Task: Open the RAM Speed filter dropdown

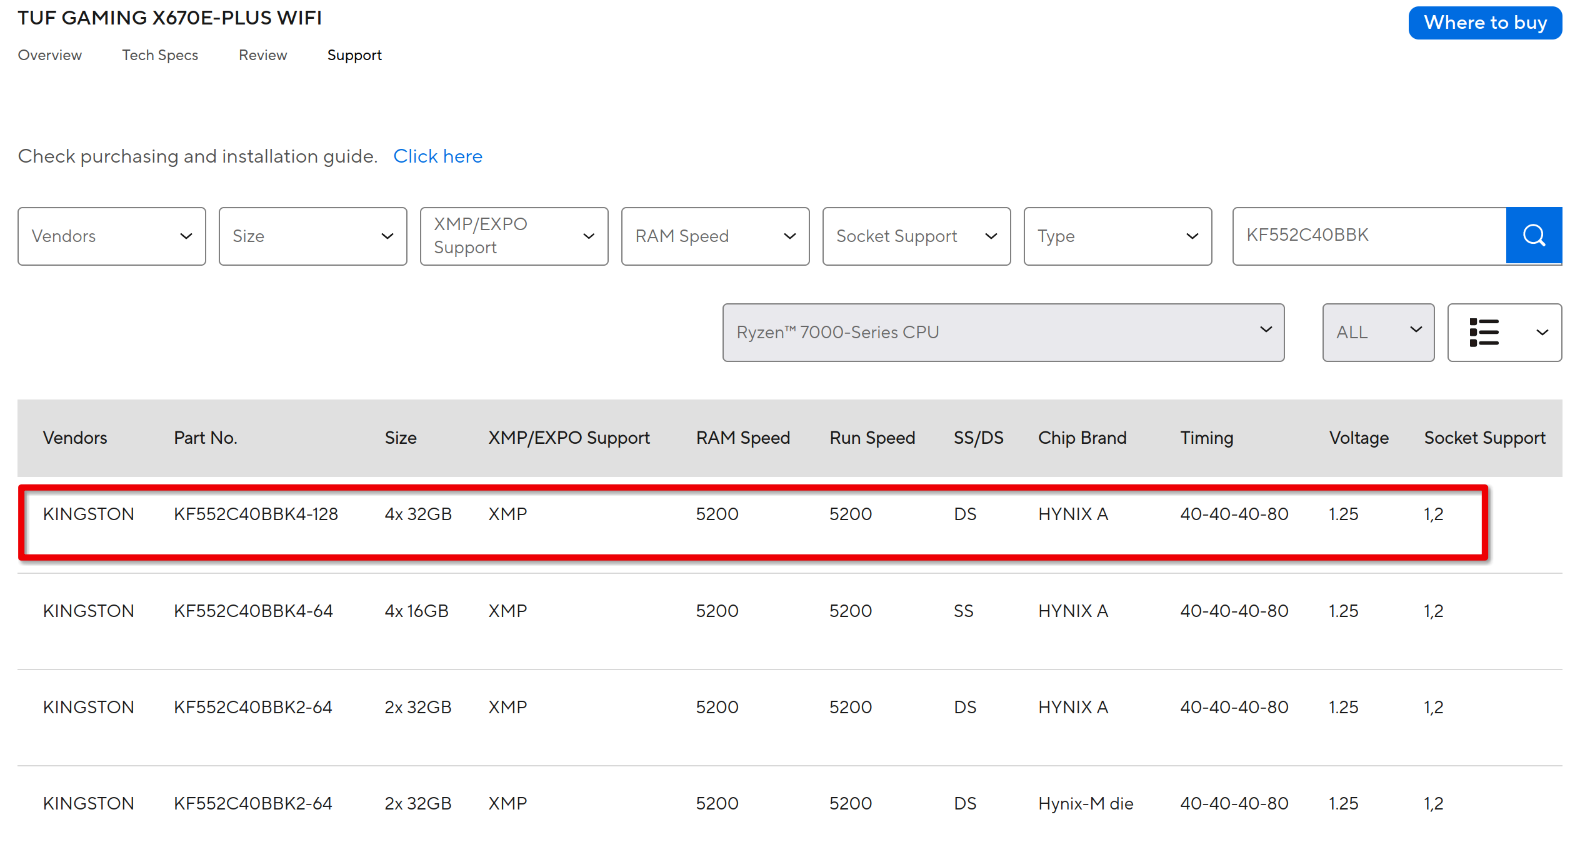Action: 715,236
